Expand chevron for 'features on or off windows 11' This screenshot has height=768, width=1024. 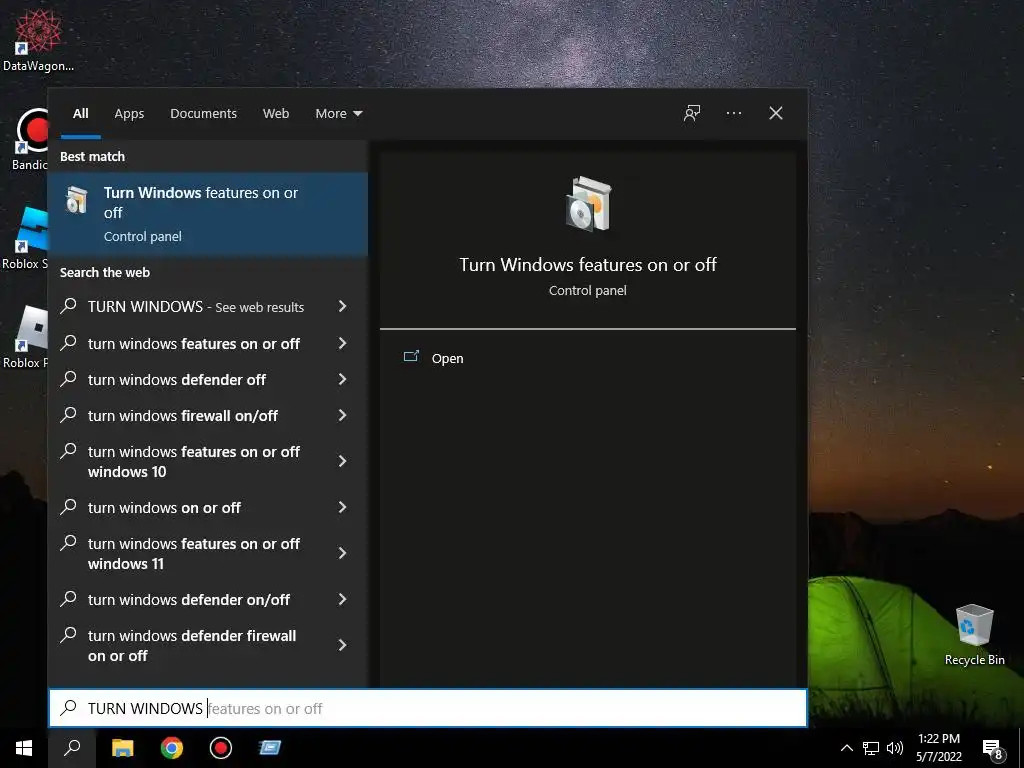342,553
